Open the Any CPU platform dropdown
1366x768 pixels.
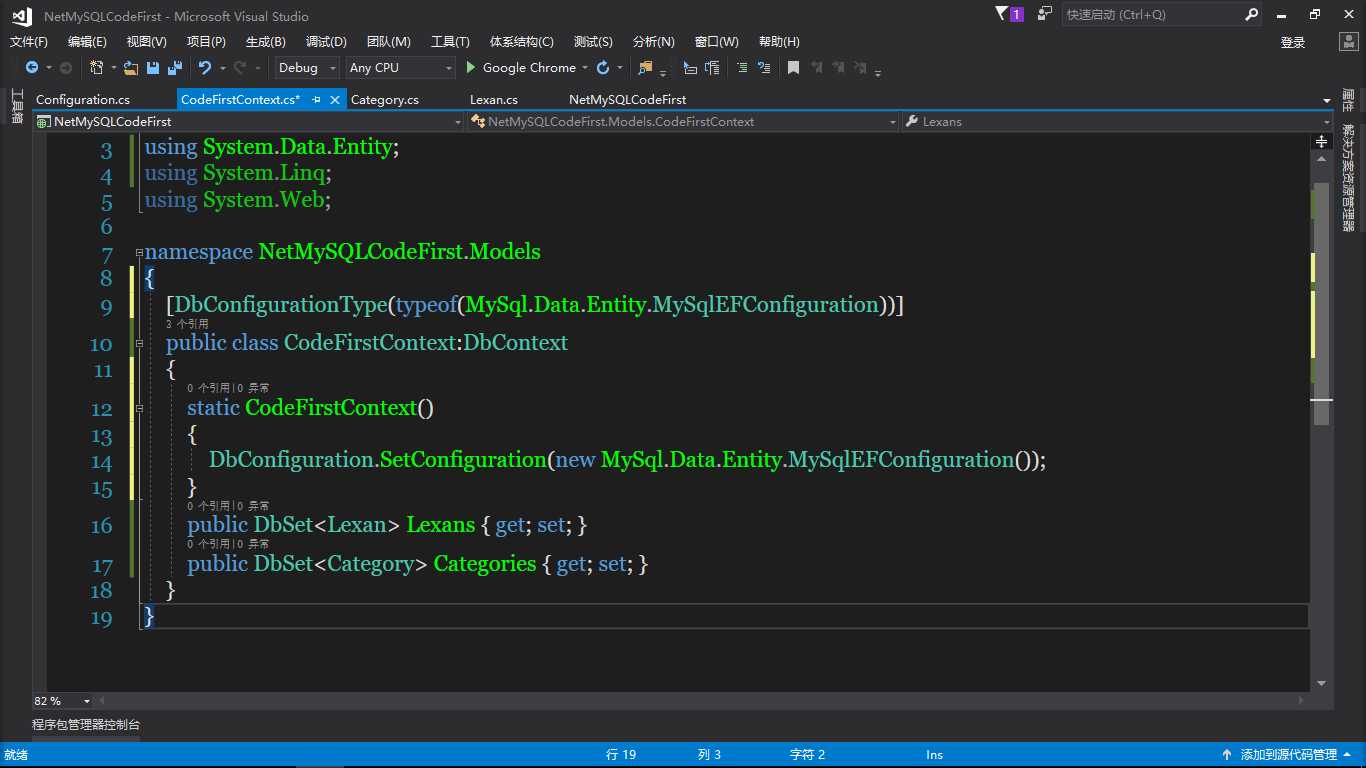(x=400, y=68)
